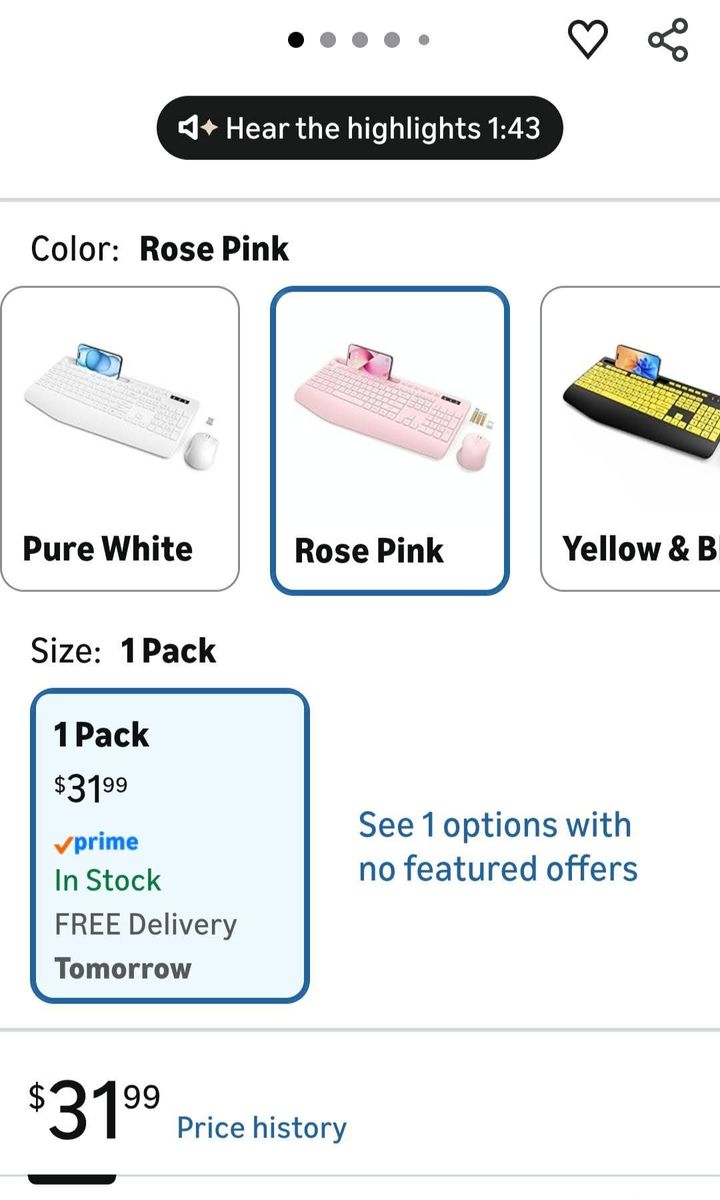Open the Price history link
The image size is (720, 1200).
pyautogui.click(x=262, y=1128)
